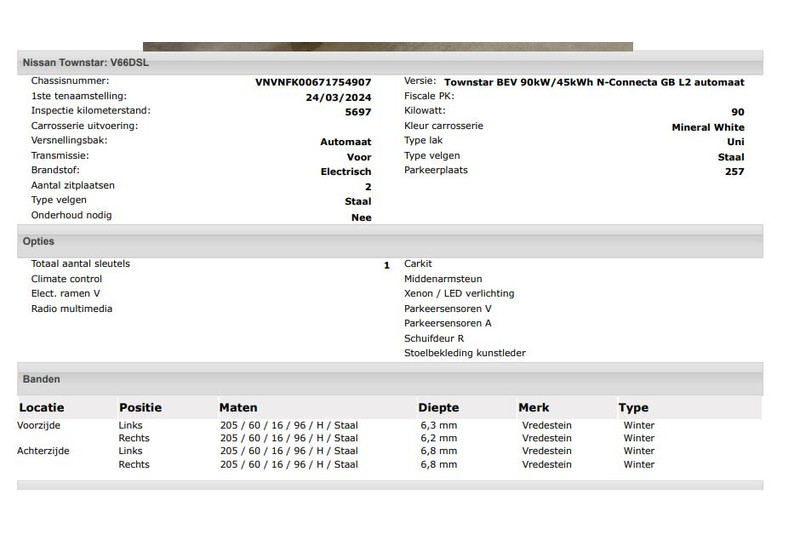The image size is (800, 533).
Task: Select the first registration date 24/03/2024
Action: pyautogui.click(x=338, y=98)
